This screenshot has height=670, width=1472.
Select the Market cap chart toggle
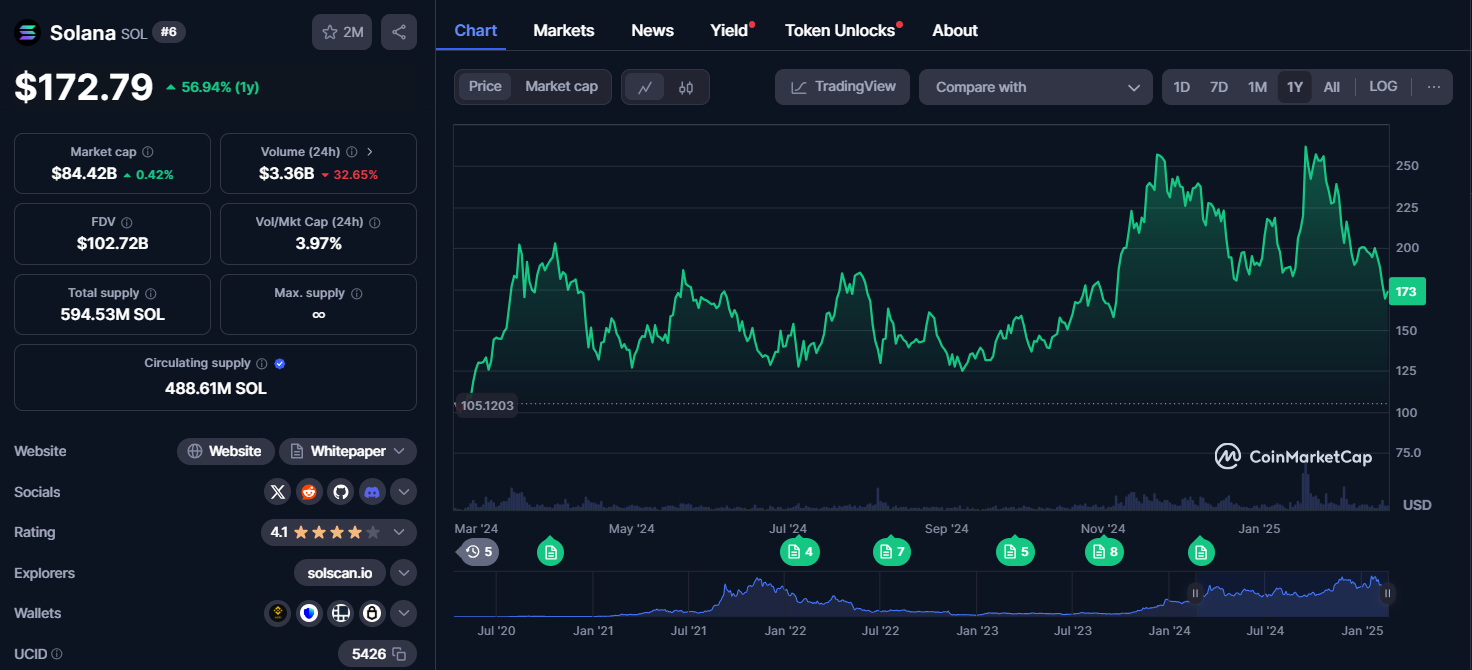click(561, 87)
